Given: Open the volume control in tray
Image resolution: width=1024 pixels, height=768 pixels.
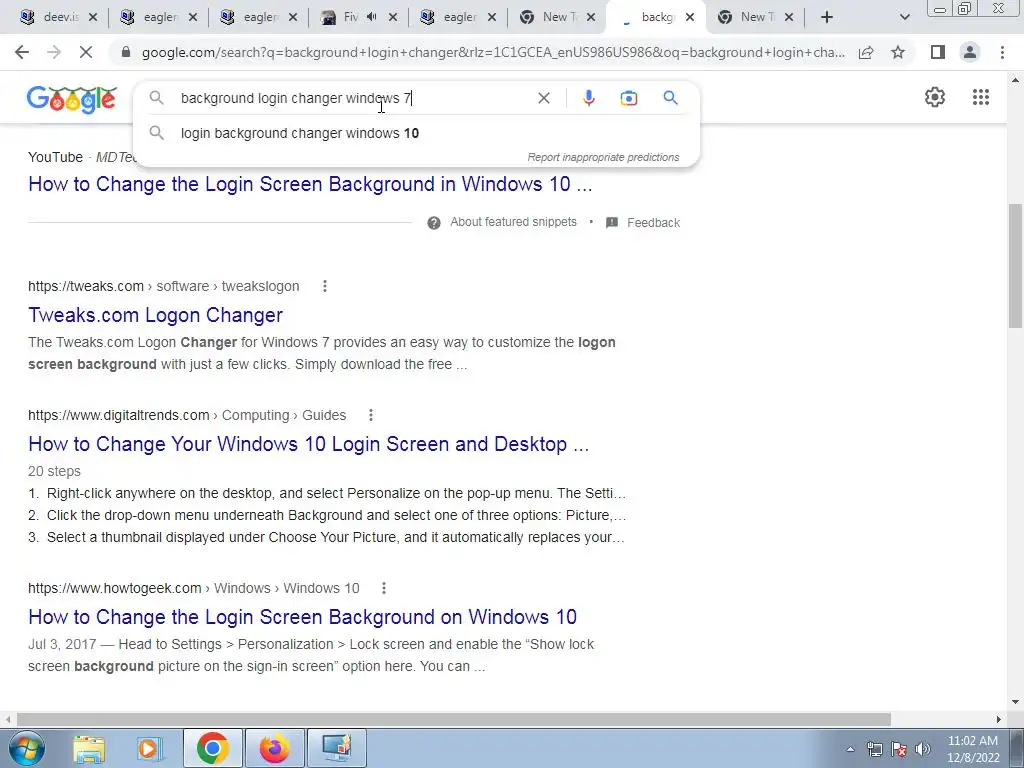Looking at the screenshot, I should 923,749.
